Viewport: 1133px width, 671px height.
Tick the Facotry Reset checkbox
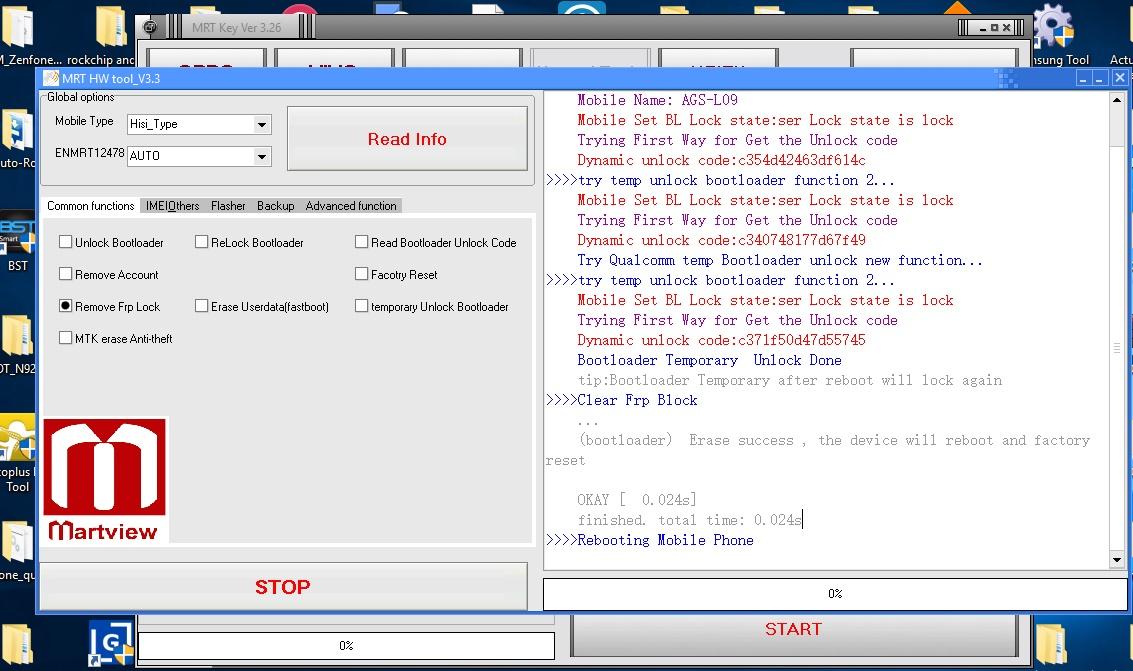pyautogui.click(x=361, y=274)
